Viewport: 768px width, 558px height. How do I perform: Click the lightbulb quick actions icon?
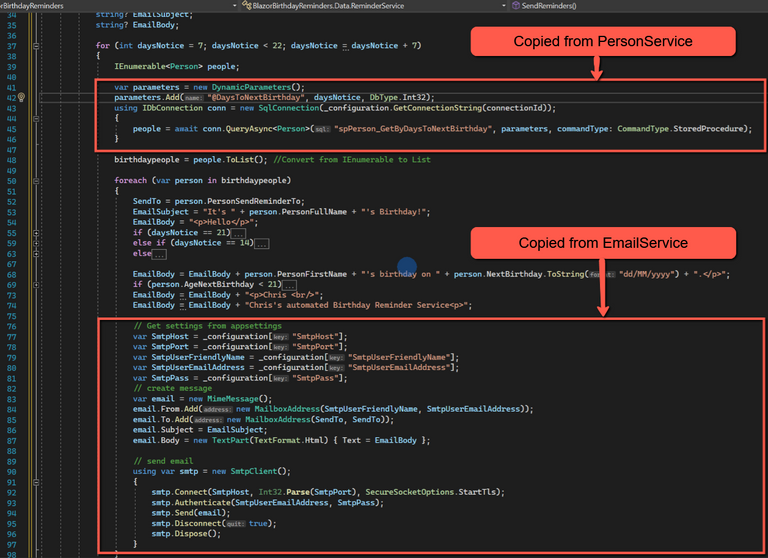tap(21, 98)
